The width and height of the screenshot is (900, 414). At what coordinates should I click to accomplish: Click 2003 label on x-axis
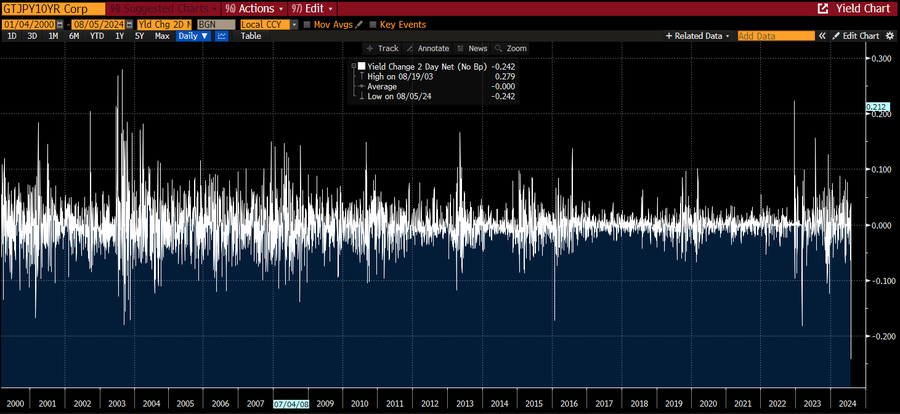pyautogui.click(x=118, y=404)
